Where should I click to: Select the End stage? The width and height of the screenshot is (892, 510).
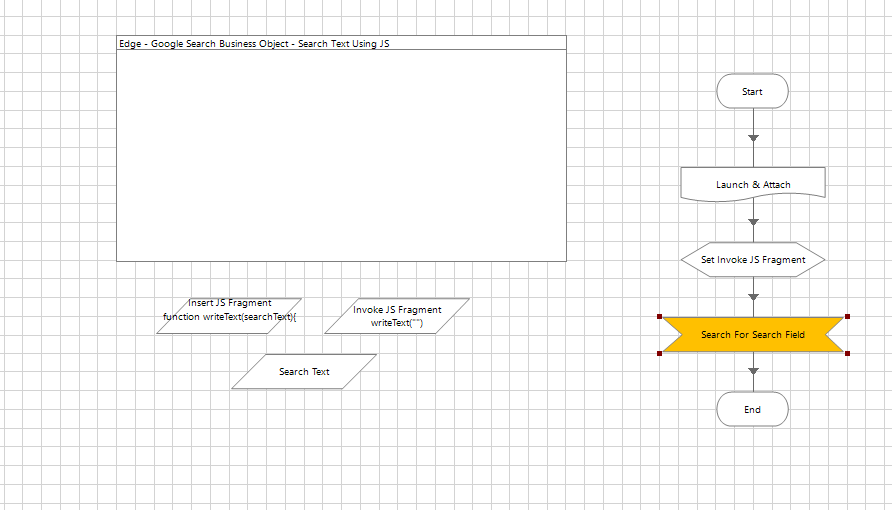pyautogui.click(x=752, y=409)
